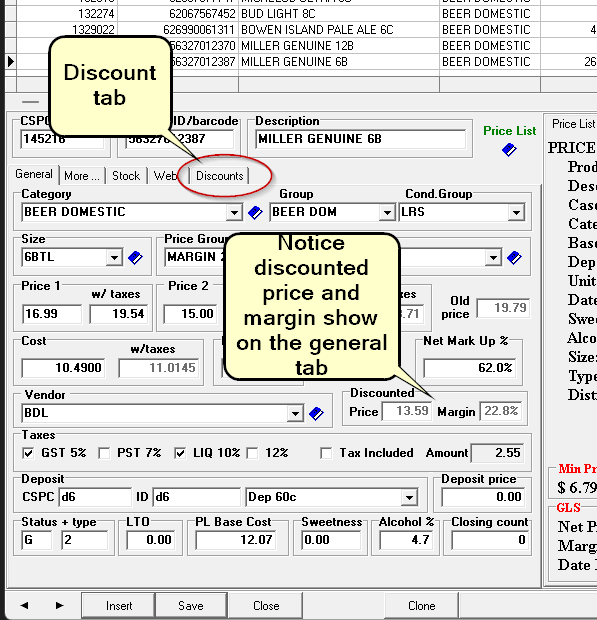Click the Clone button
The height and width of the screenshot is (620, 597).
421,606
